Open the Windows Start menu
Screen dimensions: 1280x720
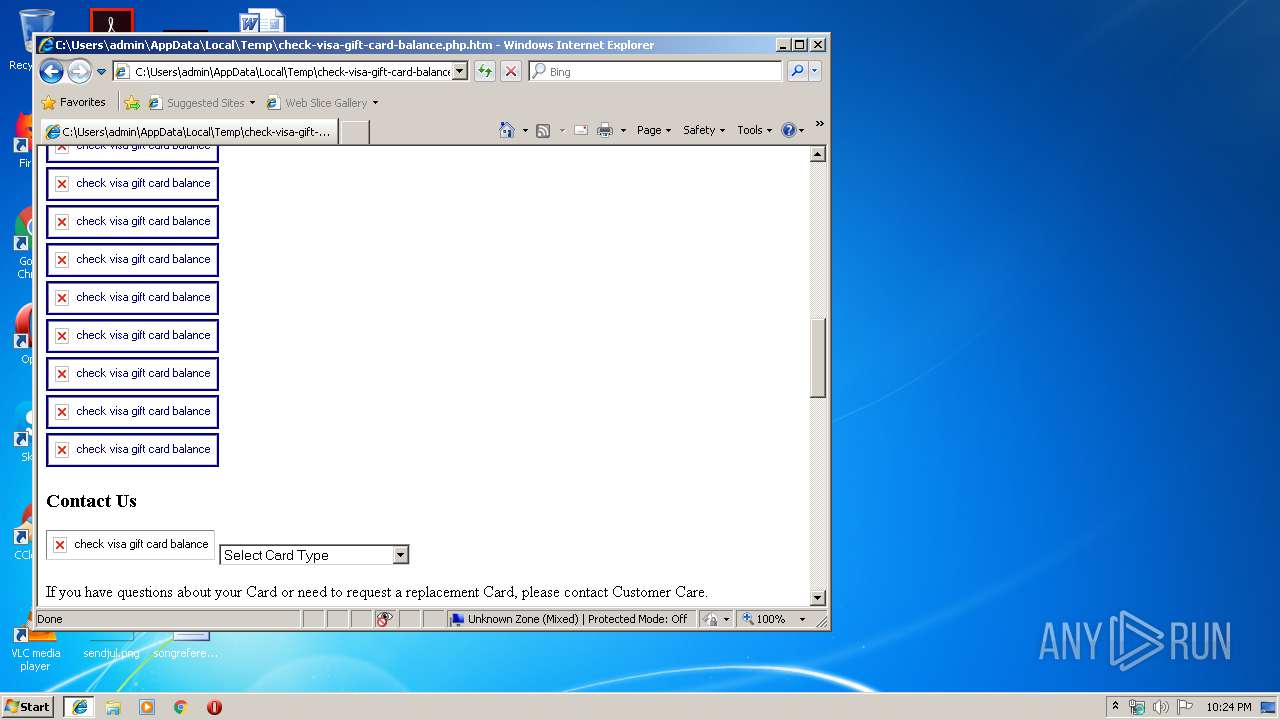click(28, 706)
